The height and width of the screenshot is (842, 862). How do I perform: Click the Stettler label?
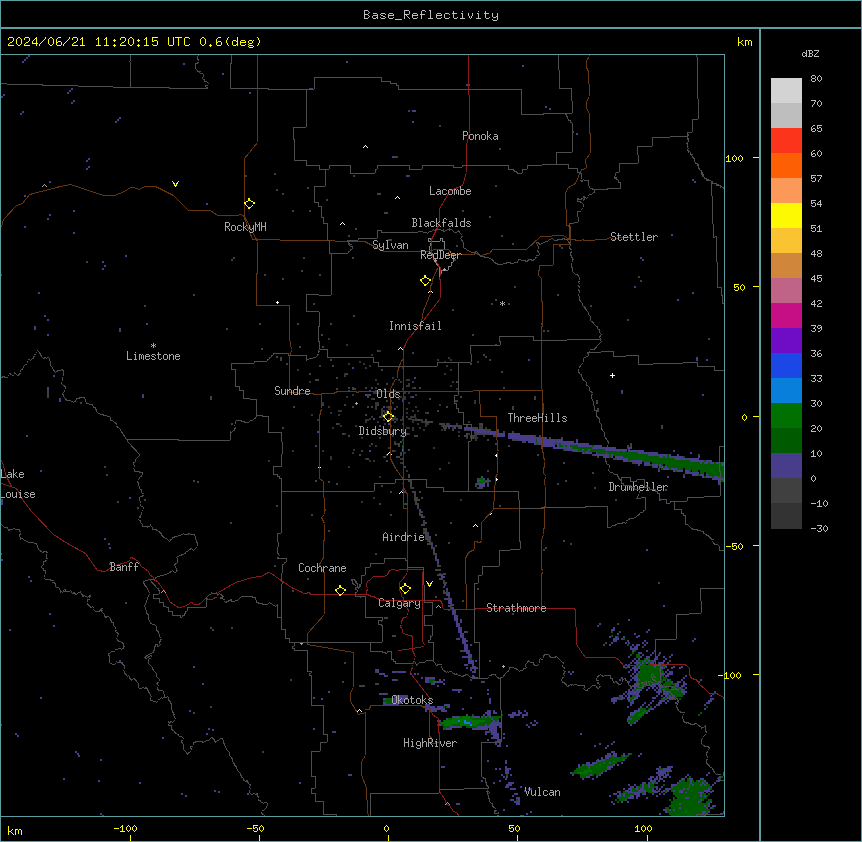click(633, 236)
